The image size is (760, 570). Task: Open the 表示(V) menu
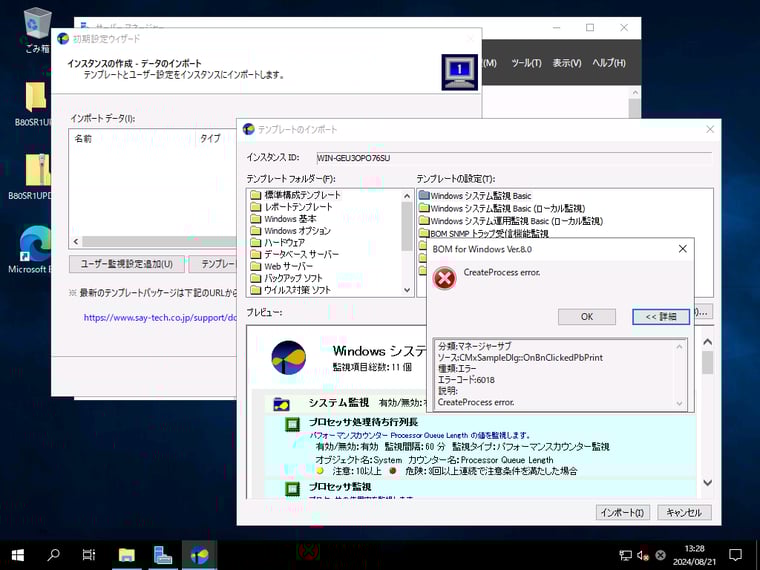click(567, 63)
